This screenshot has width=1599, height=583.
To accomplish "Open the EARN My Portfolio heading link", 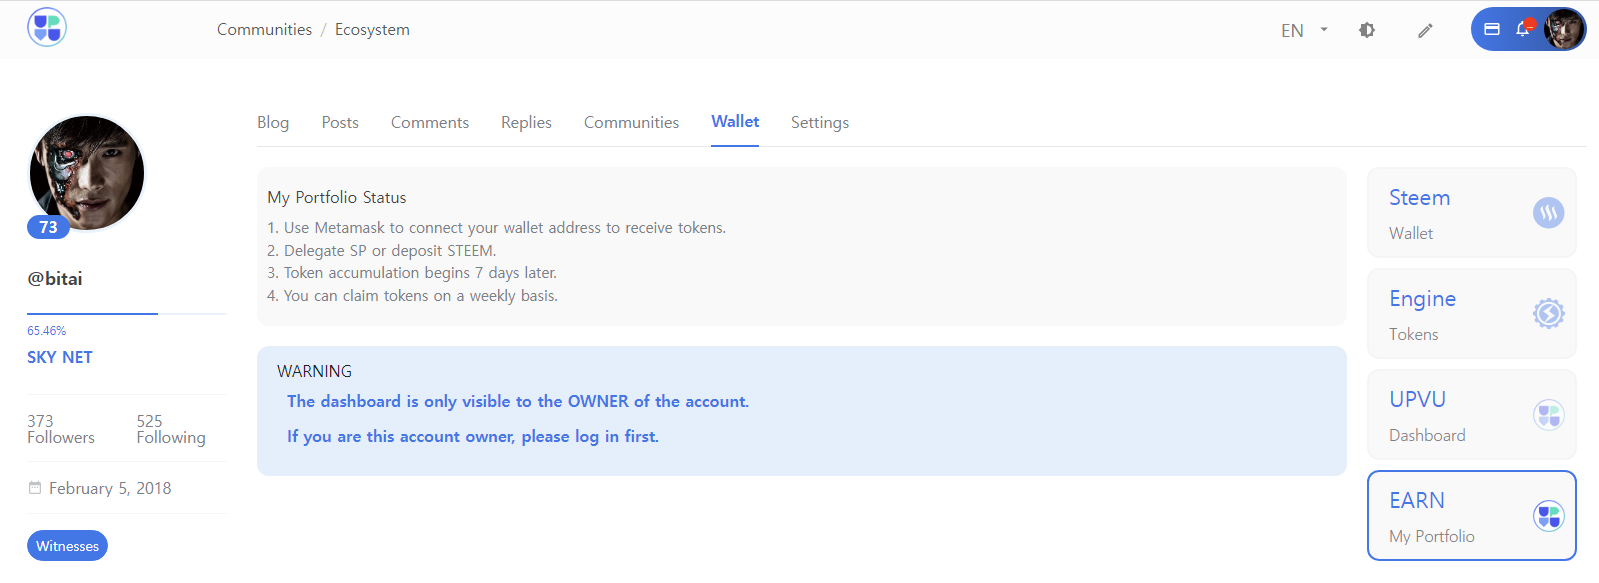I will point(1416,500).
